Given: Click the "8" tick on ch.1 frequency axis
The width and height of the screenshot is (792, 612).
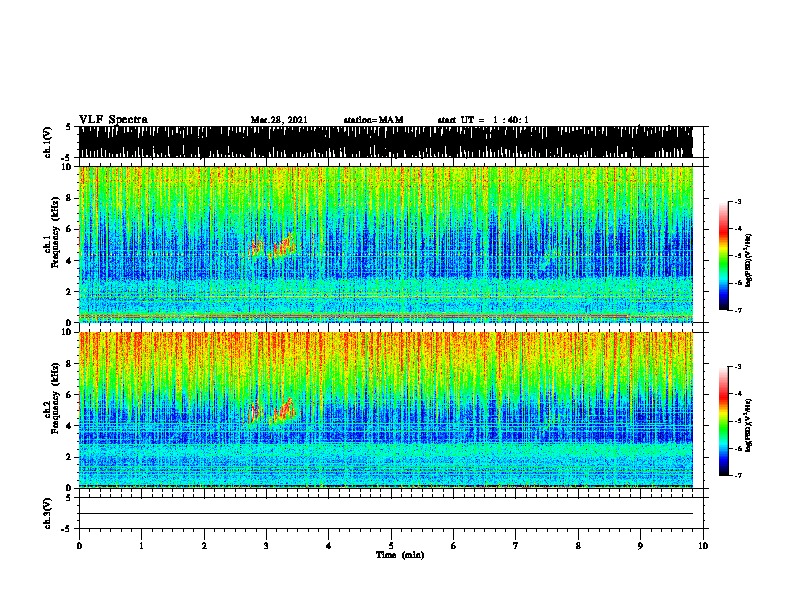Looking at the screenshot, I should point(69,198).
